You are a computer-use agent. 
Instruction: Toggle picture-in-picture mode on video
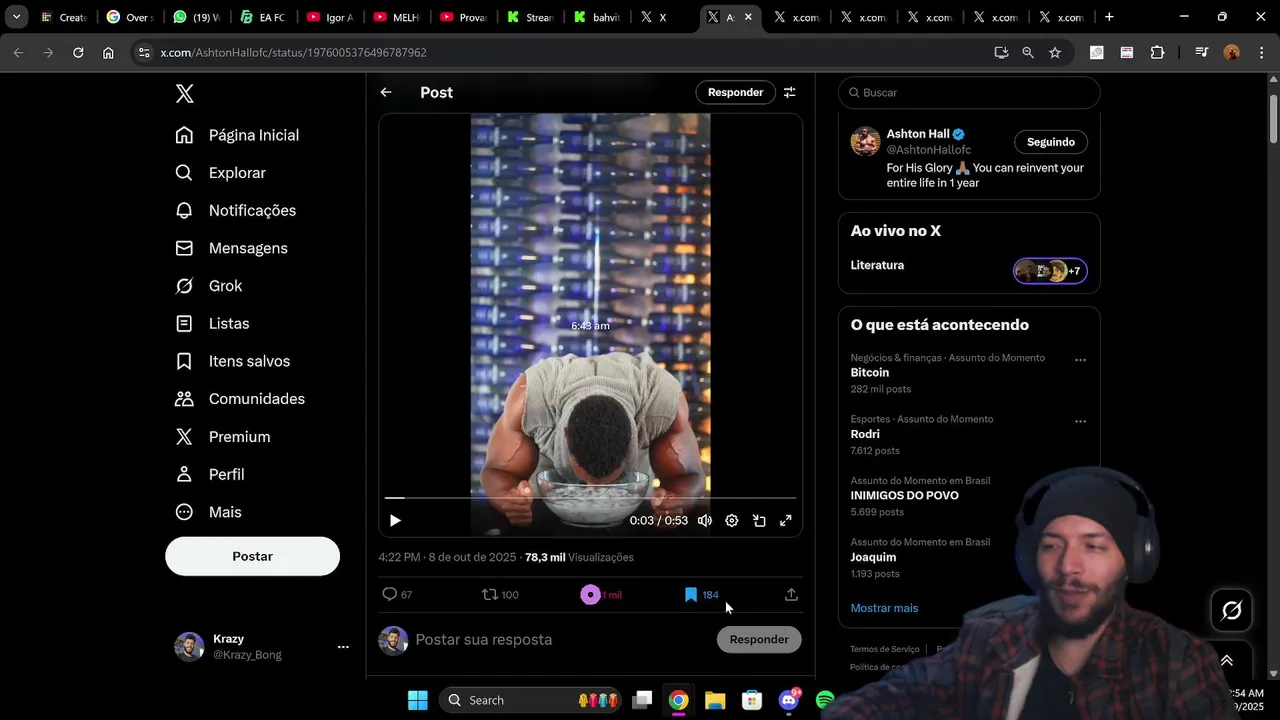pos(759,521)
